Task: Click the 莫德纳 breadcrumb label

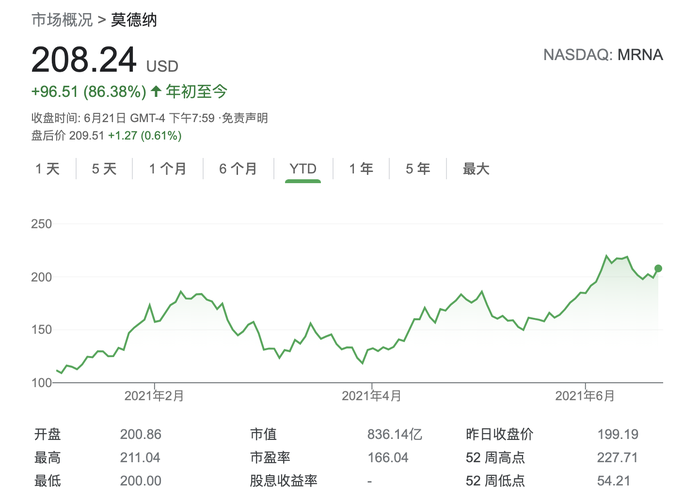Action: (x=134, y=20)
